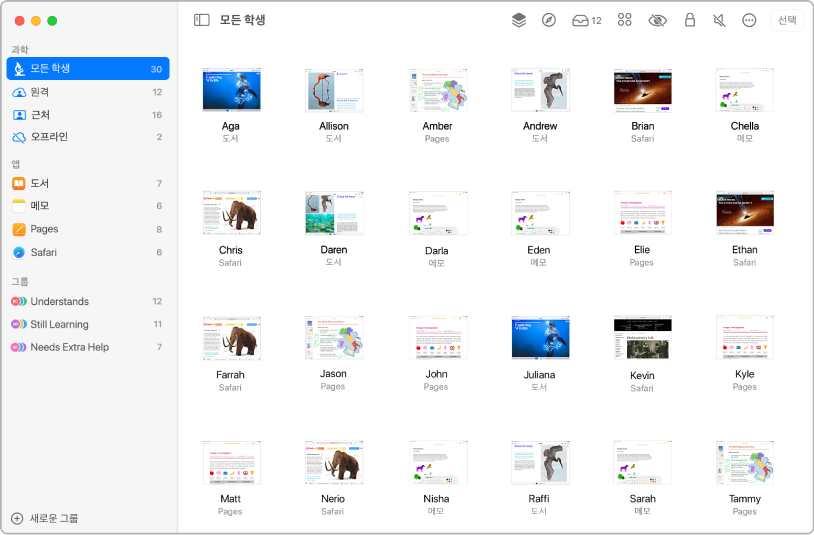Select Sarah's screen thumbnail
This screenshot has height=535, width=814.
point(643,463)
